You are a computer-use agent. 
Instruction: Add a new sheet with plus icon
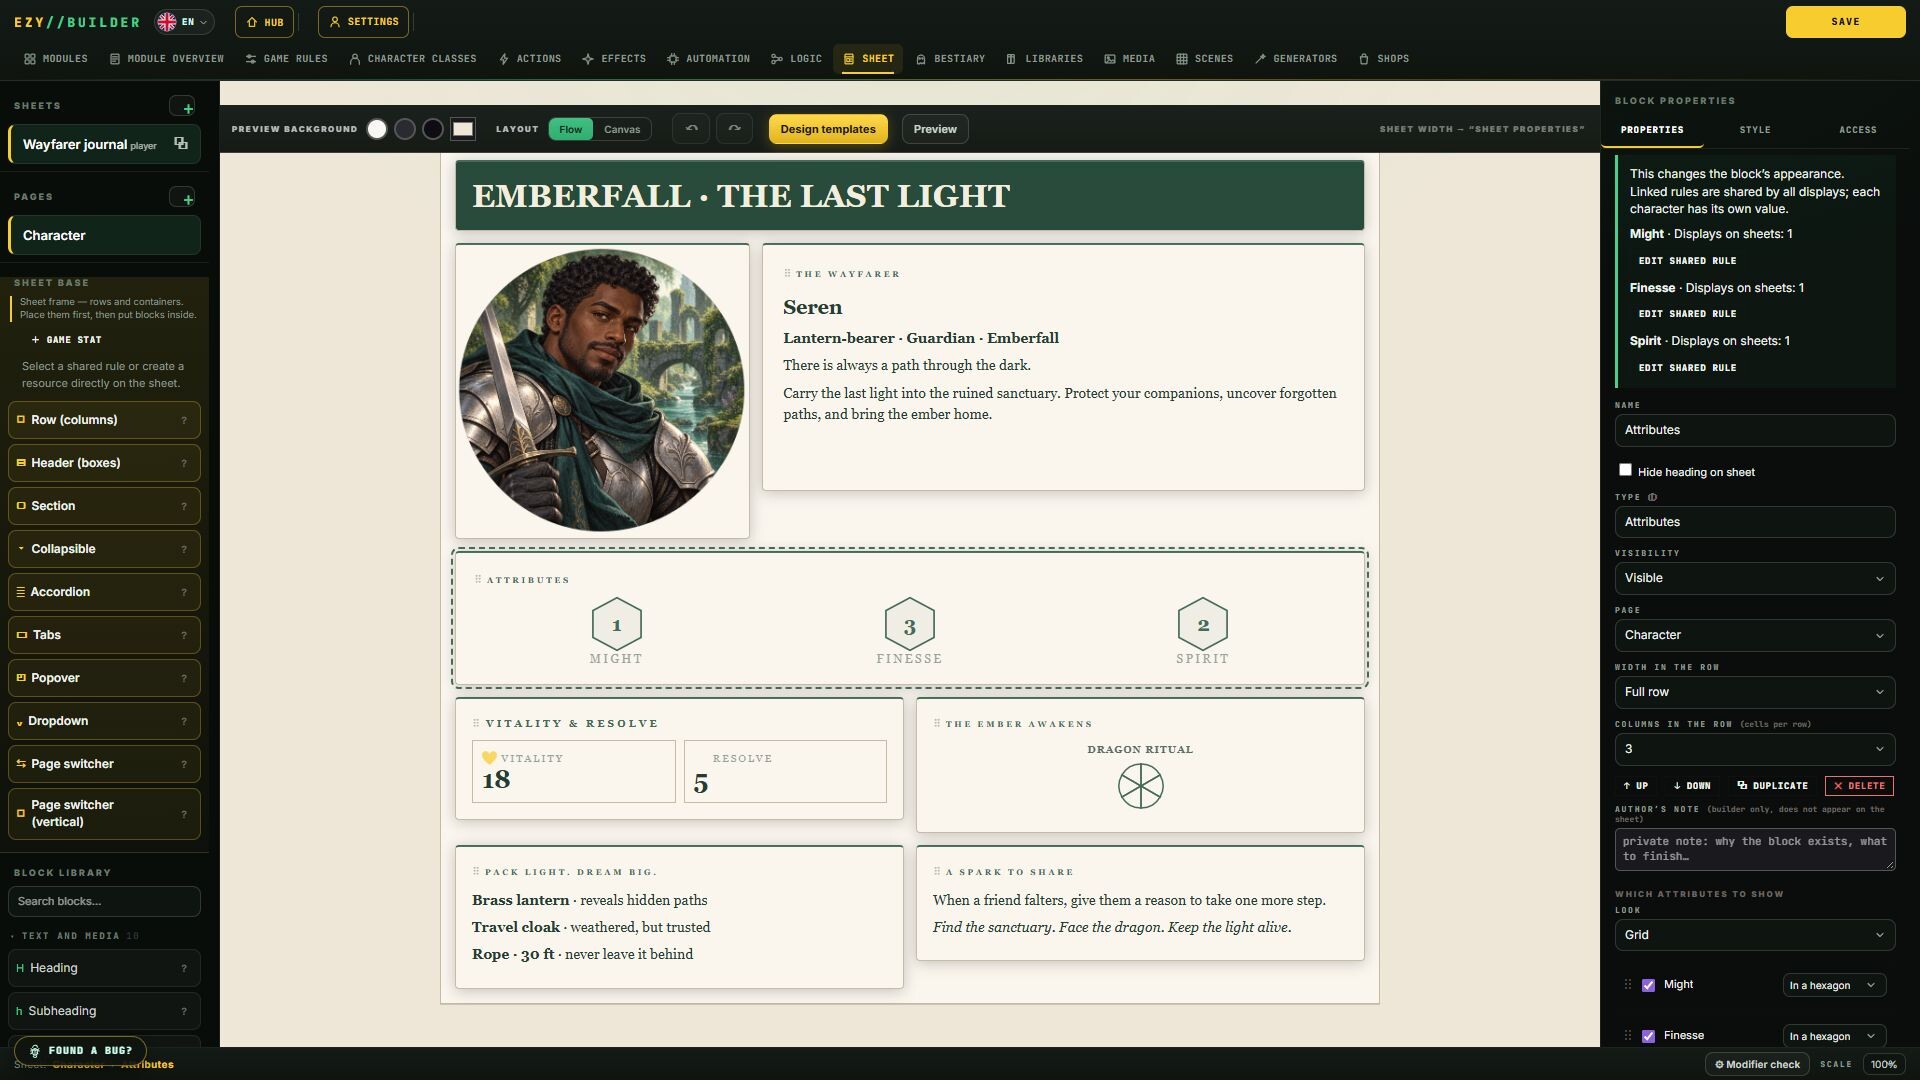tap(182, 107)
